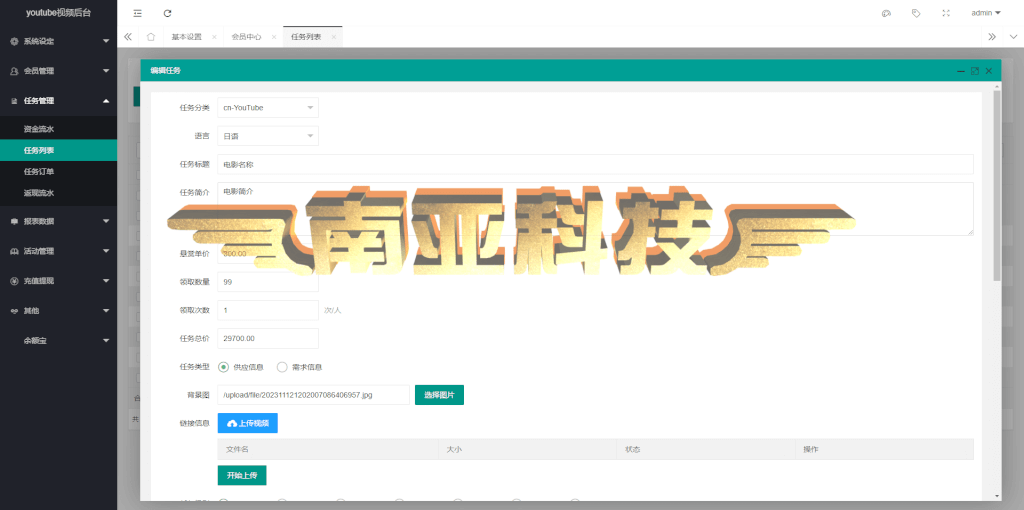Click the chart icon beside 报表数据

pos(14,221)
